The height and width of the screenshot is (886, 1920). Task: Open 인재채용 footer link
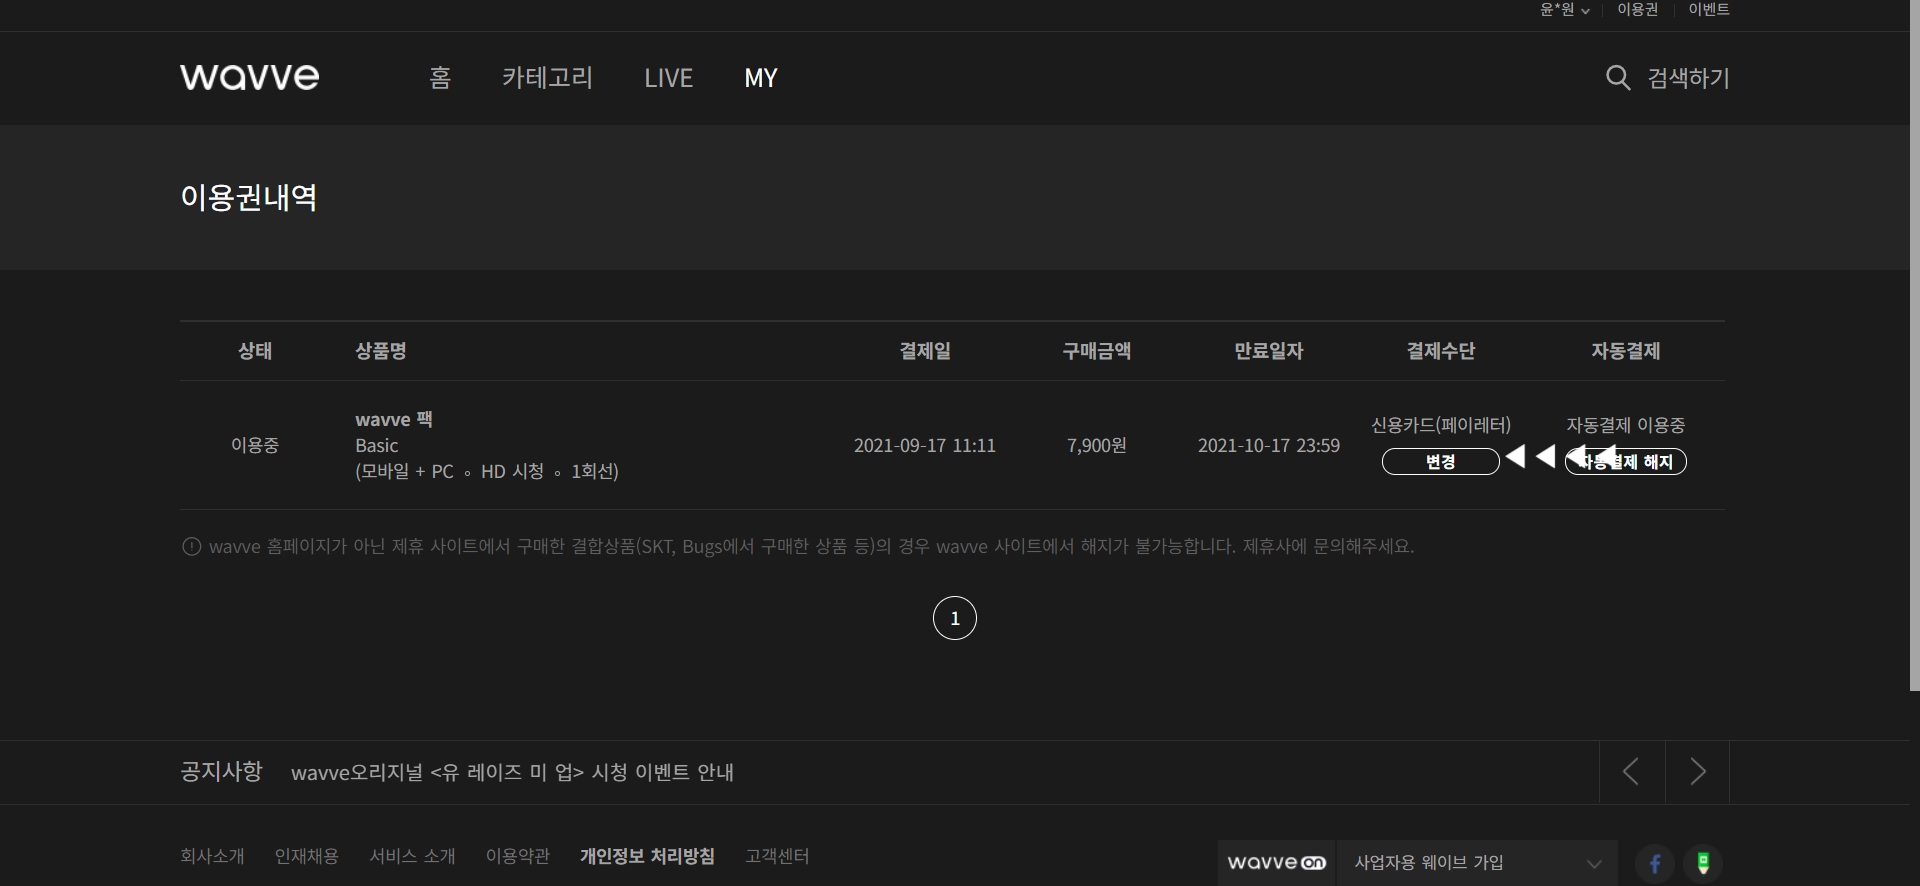coord(307,856)
